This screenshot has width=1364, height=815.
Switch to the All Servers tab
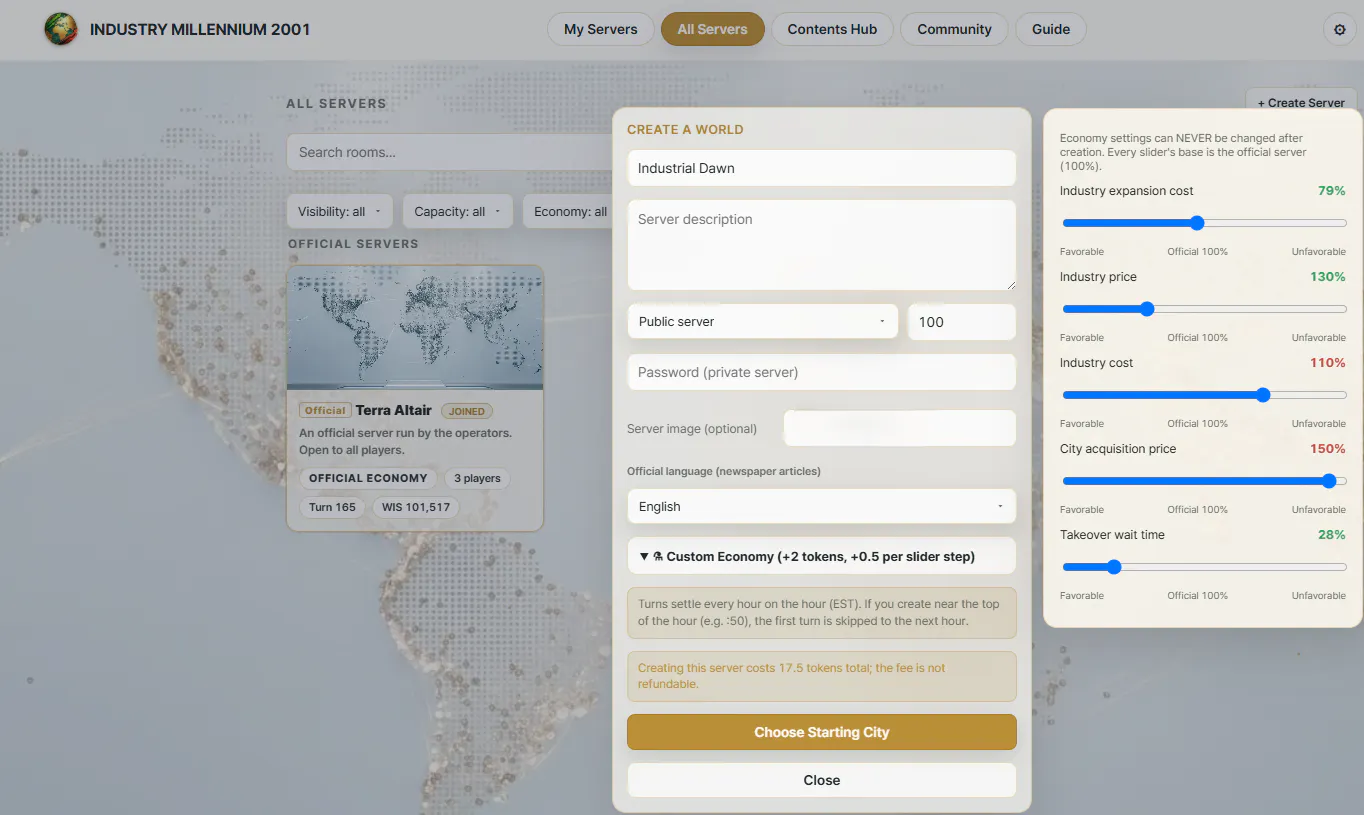(712, 29)
